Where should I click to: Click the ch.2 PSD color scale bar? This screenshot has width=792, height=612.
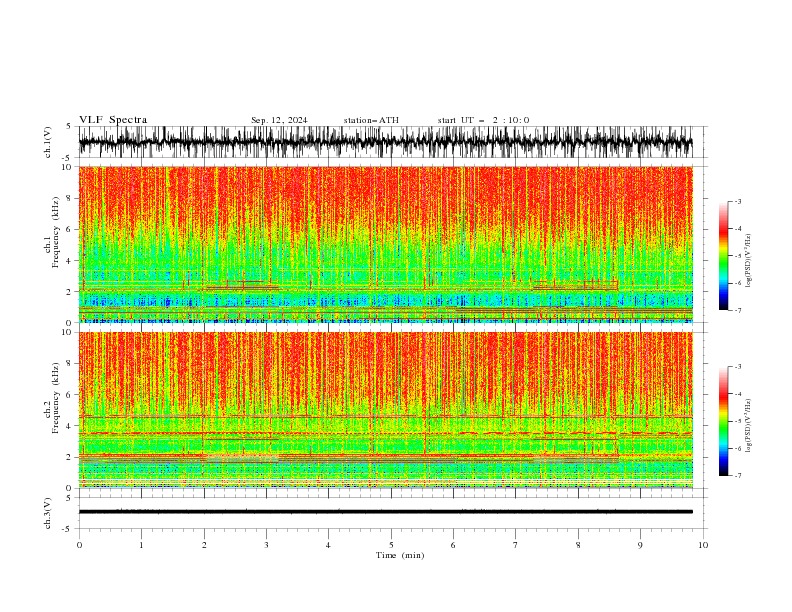point(723,421)
